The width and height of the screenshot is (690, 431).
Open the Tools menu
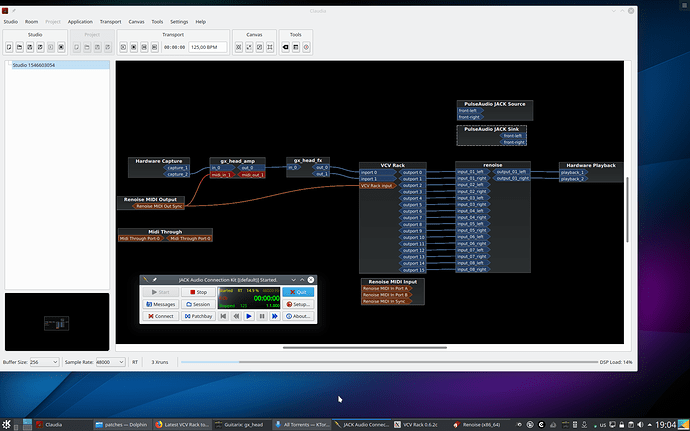157,22
